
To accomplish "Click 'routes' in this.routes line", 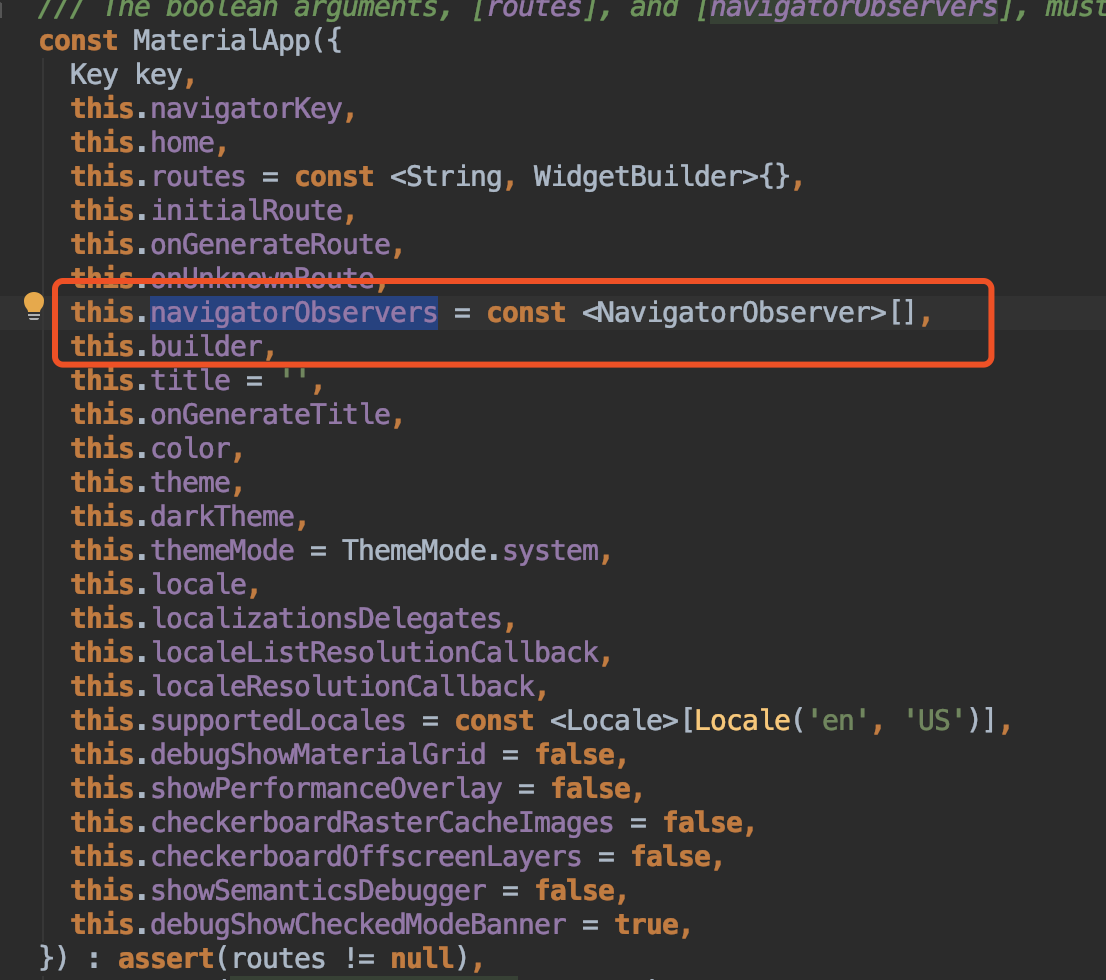I will [198, 176].
